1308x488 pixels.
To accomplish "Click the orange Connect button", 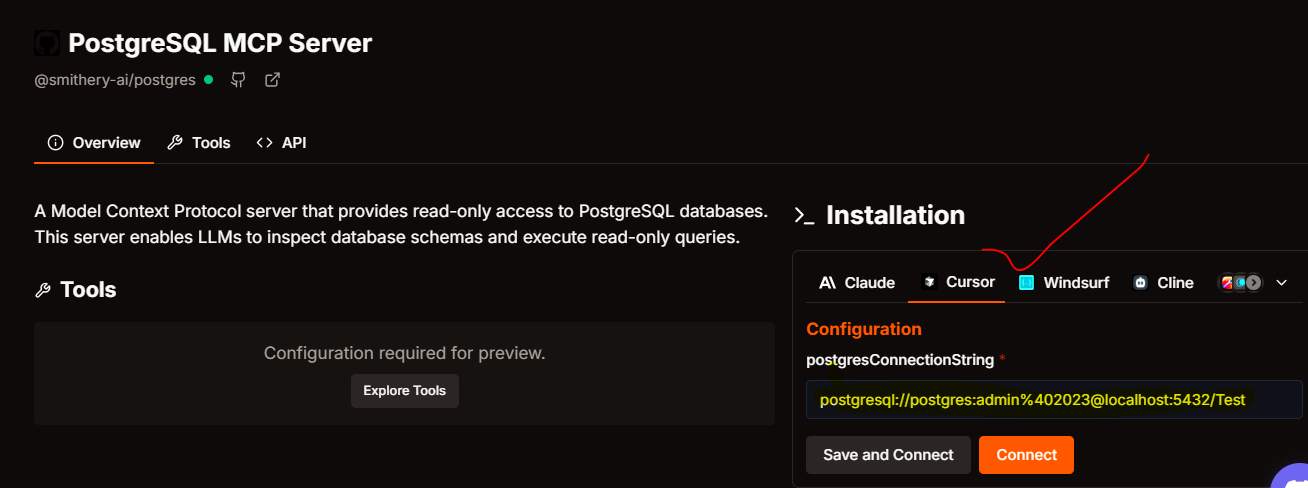I will coord(1026,455).
